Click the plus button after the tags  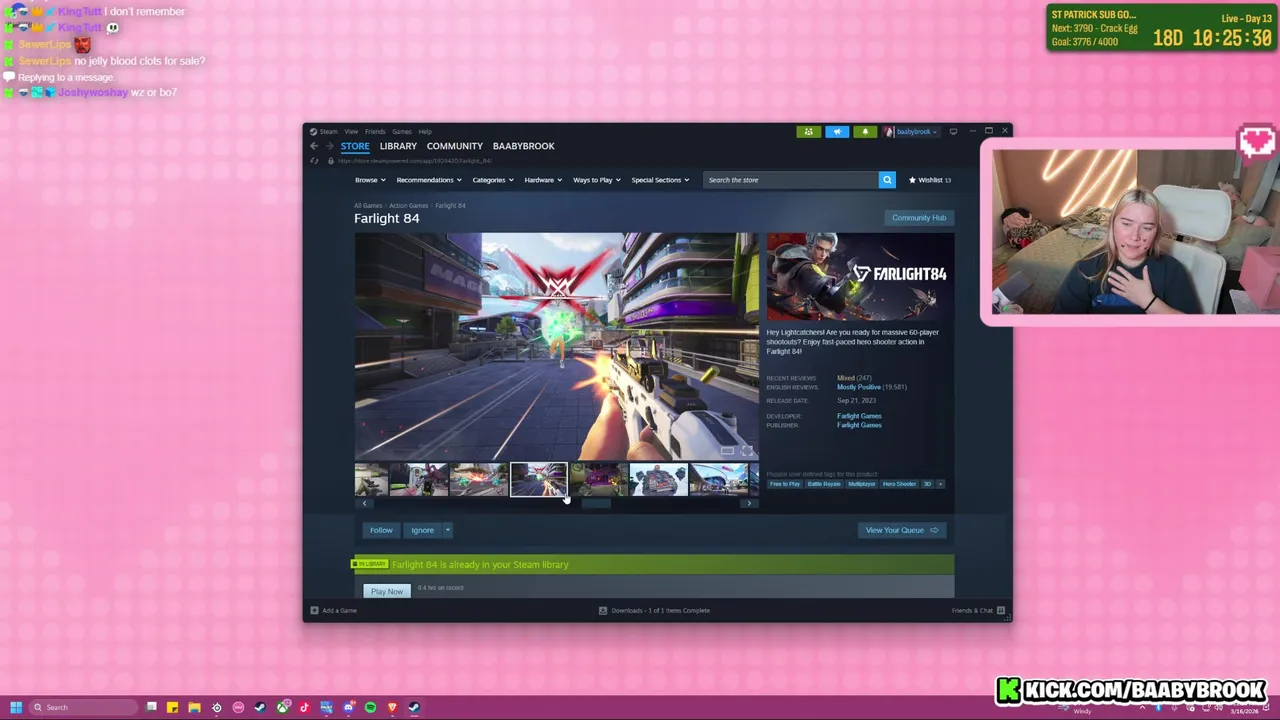tap(940, 484)
